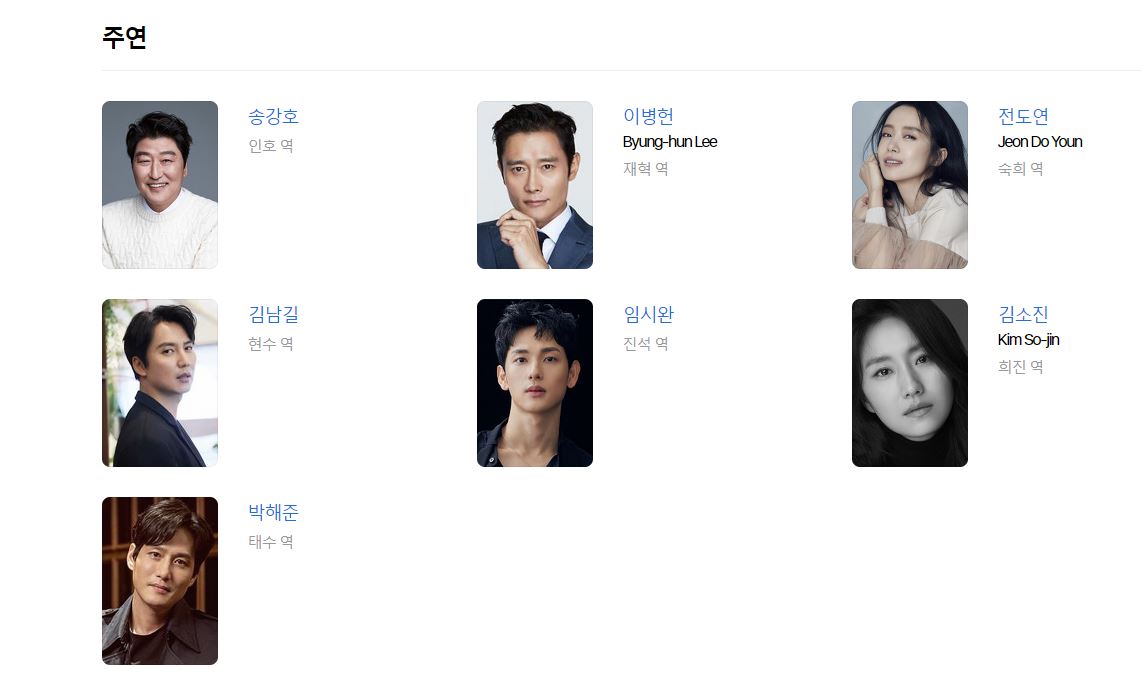The height and width of the screenshot is (700, 1141).
Task: Open the 전도연 name link
Action: click(1023, 116)
